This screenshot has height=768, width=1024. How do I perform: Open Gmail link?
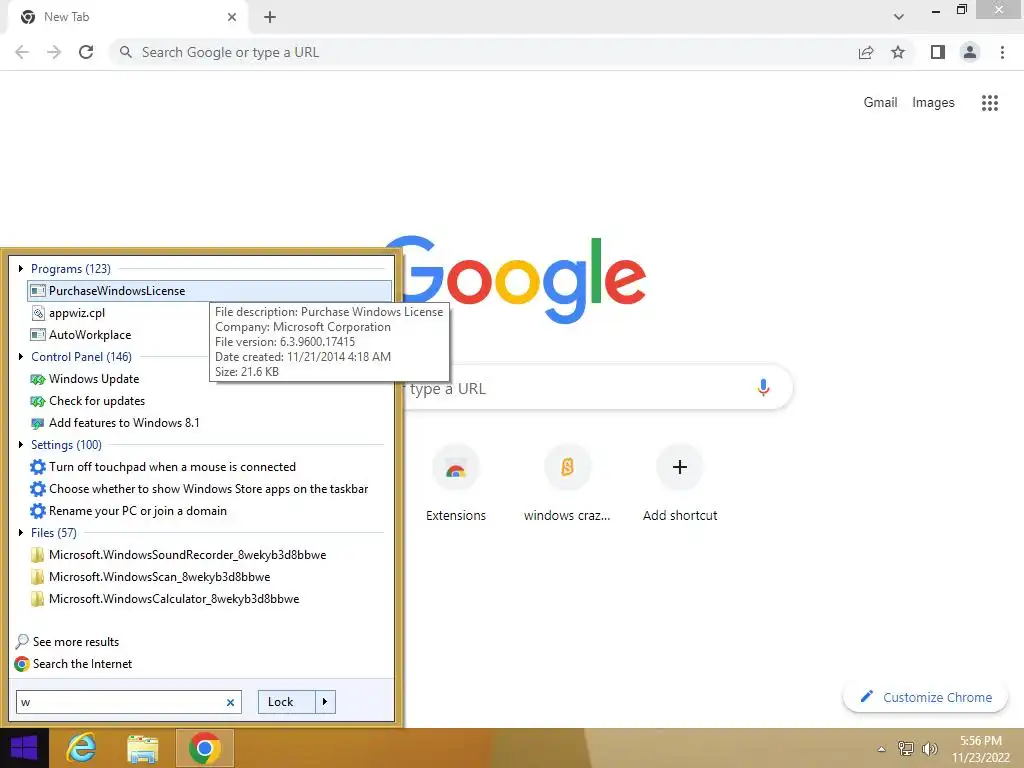(x=880, y=103)
